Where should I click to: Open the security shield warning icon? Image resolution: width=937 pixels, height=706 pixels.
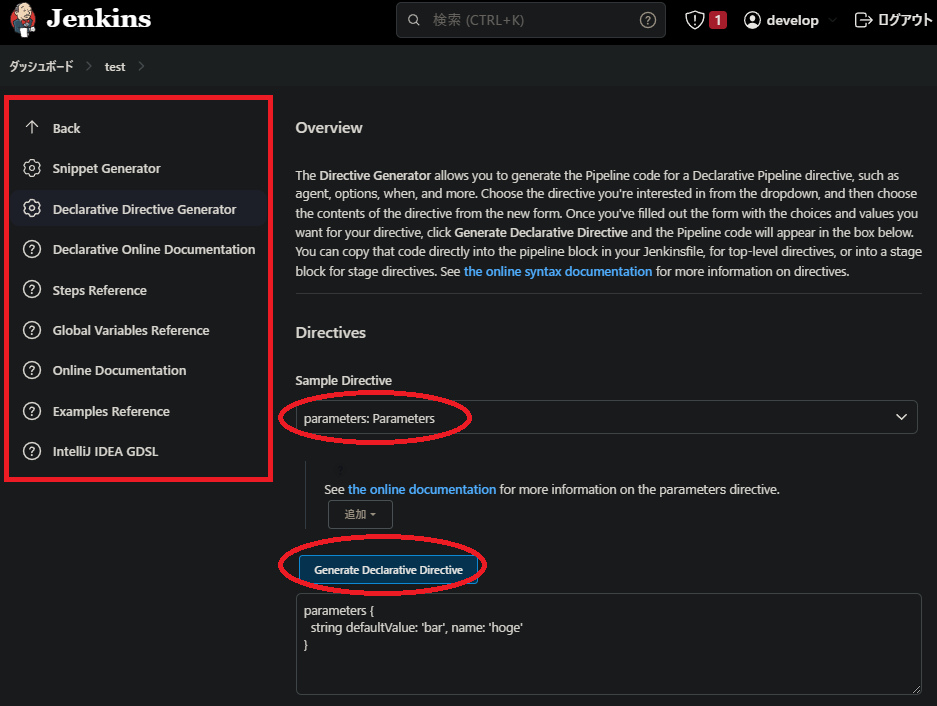[694, 20]
